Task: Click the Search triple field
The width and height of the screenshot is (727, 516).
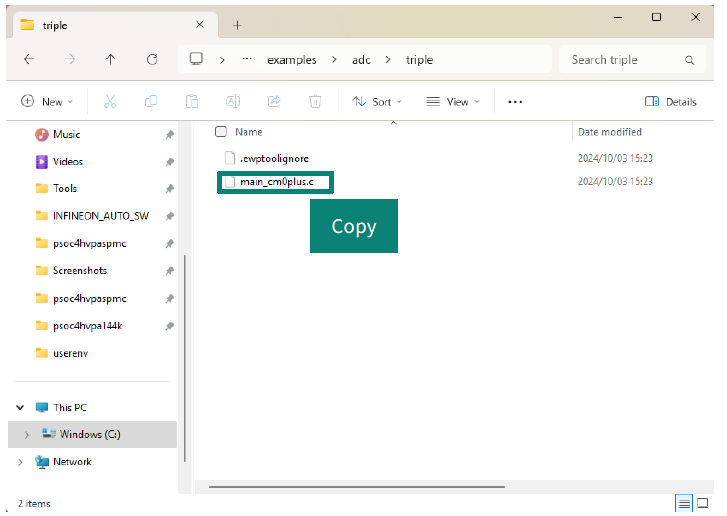Action: point(632,60)
